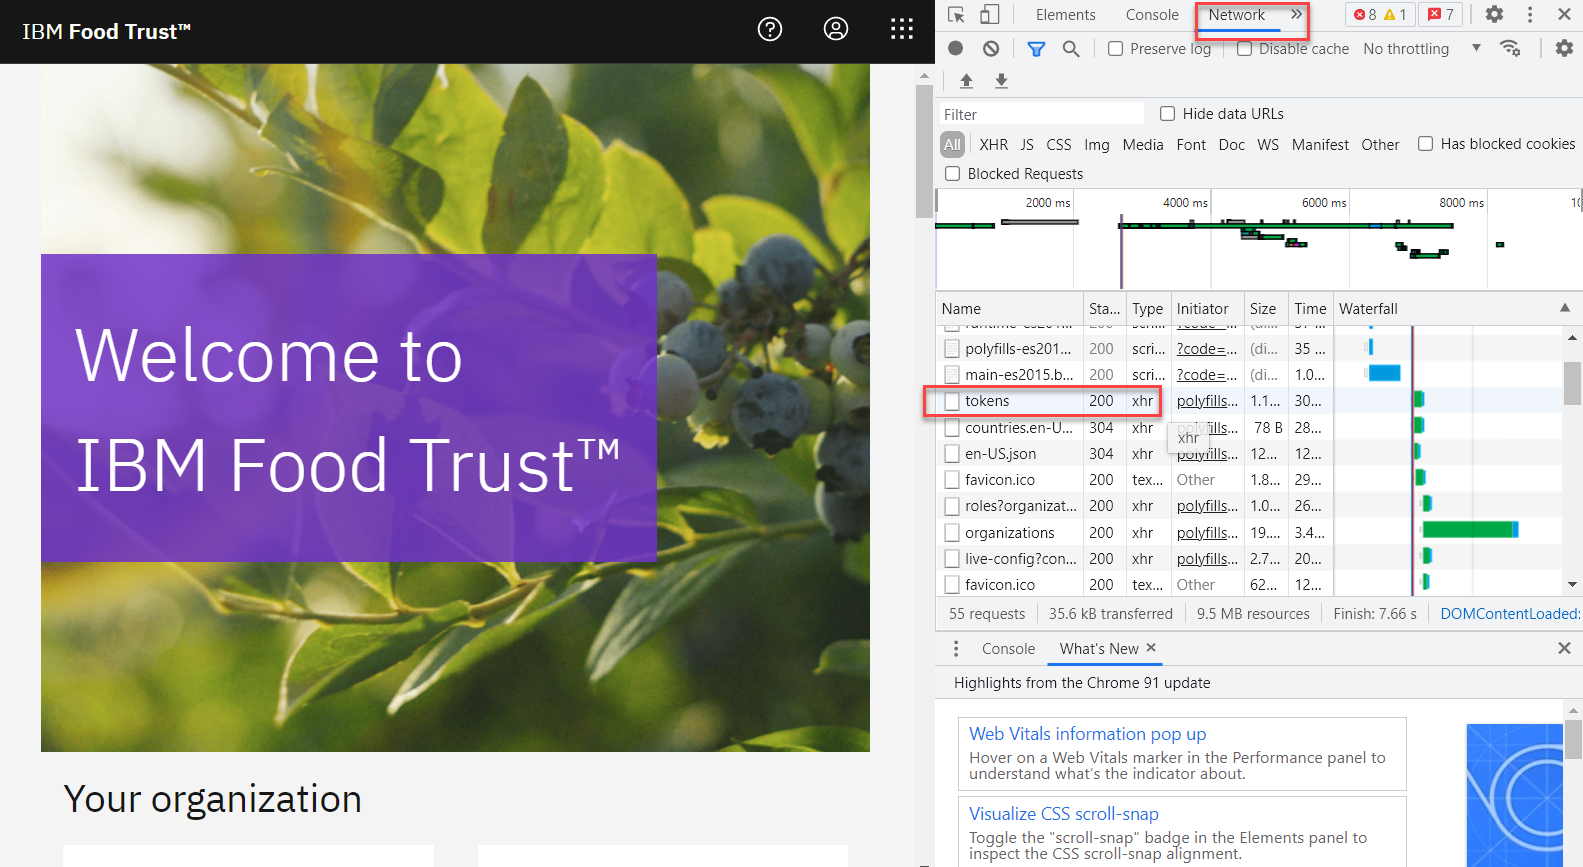Screen dimensions: 1583x867
Task: Open network panel settings gear
Action: [x=1564, y=48]
